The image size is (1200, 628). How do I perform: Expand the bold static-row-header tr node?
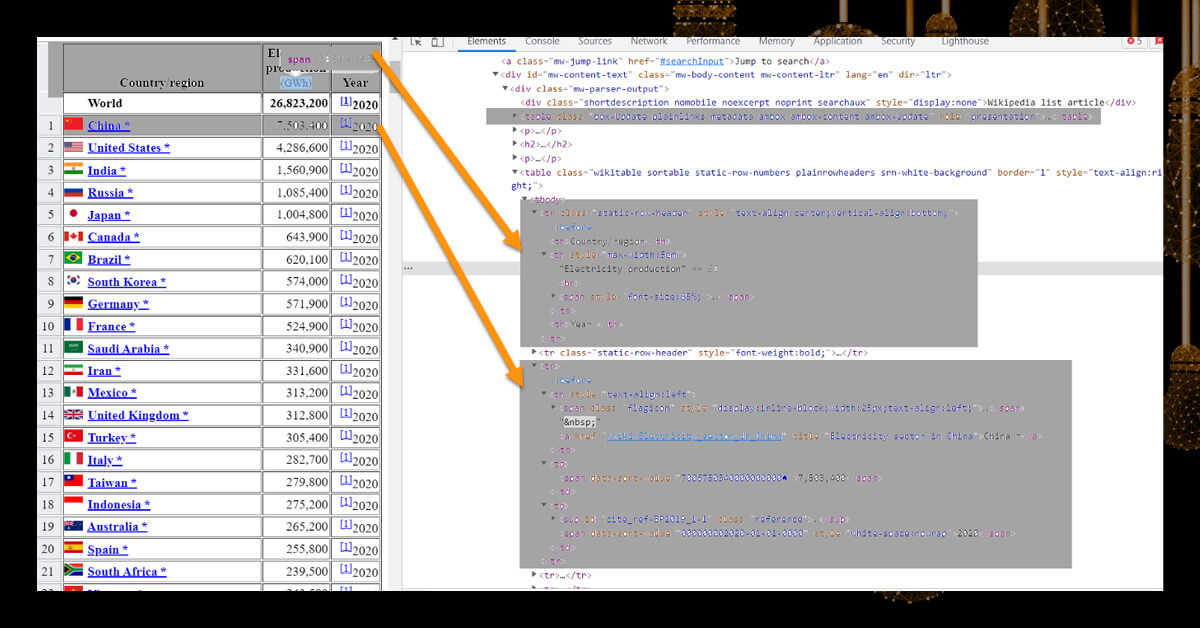click(x=535, y=353)
